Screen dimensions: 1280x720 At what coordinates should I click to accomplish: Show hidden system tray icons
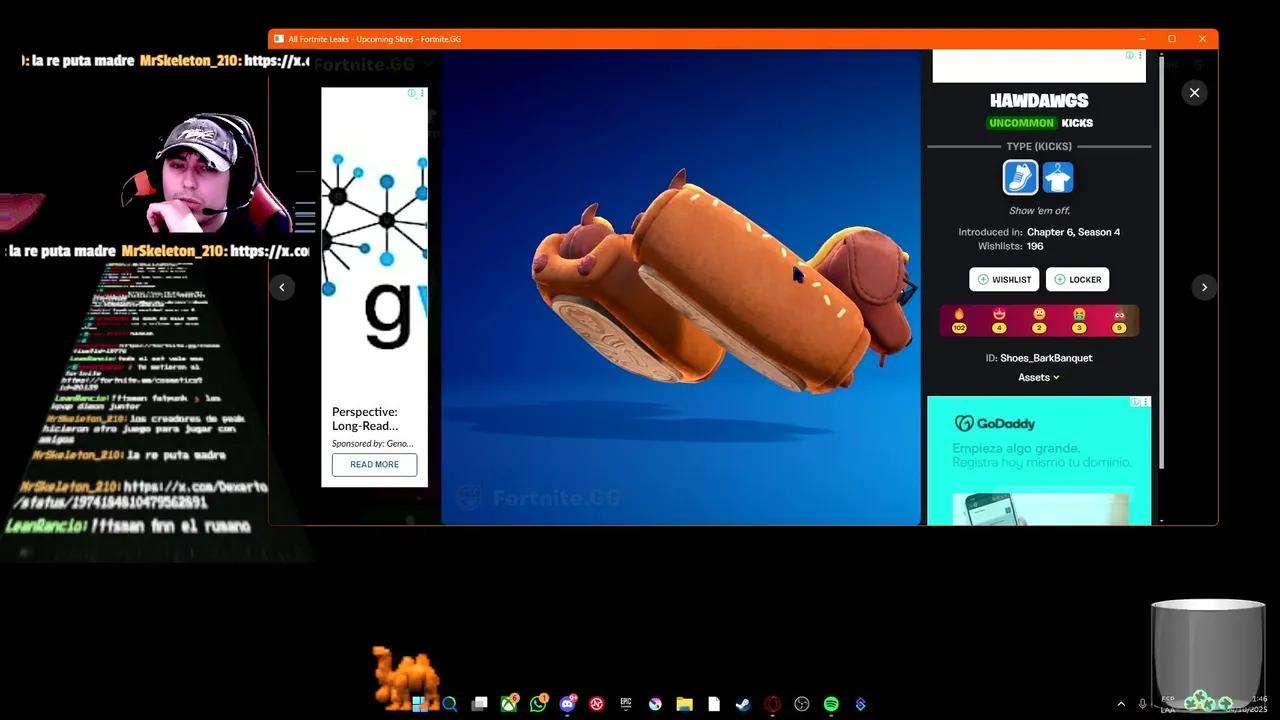[1121, 704]
